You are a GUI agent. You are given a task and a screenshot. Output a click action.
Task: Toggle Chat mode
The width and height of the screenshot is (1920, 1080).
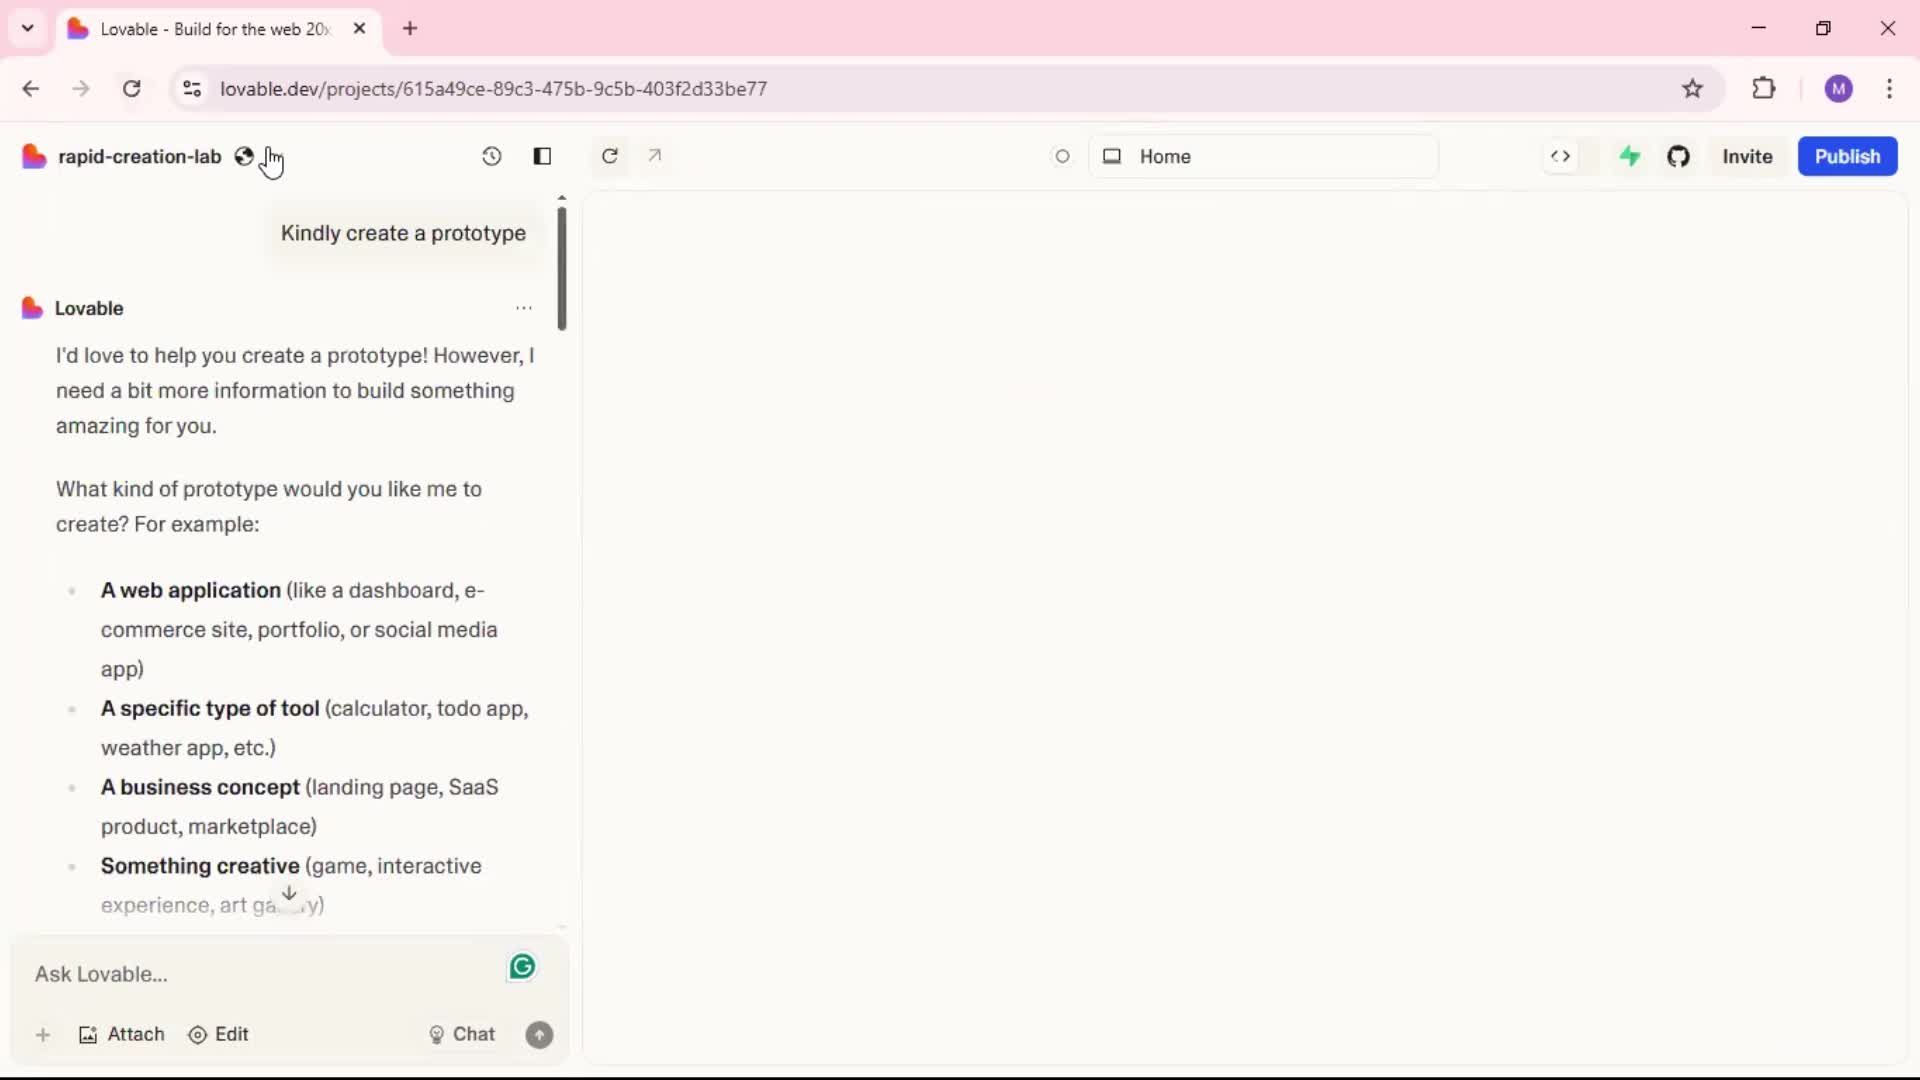(x=462, y=1035)
